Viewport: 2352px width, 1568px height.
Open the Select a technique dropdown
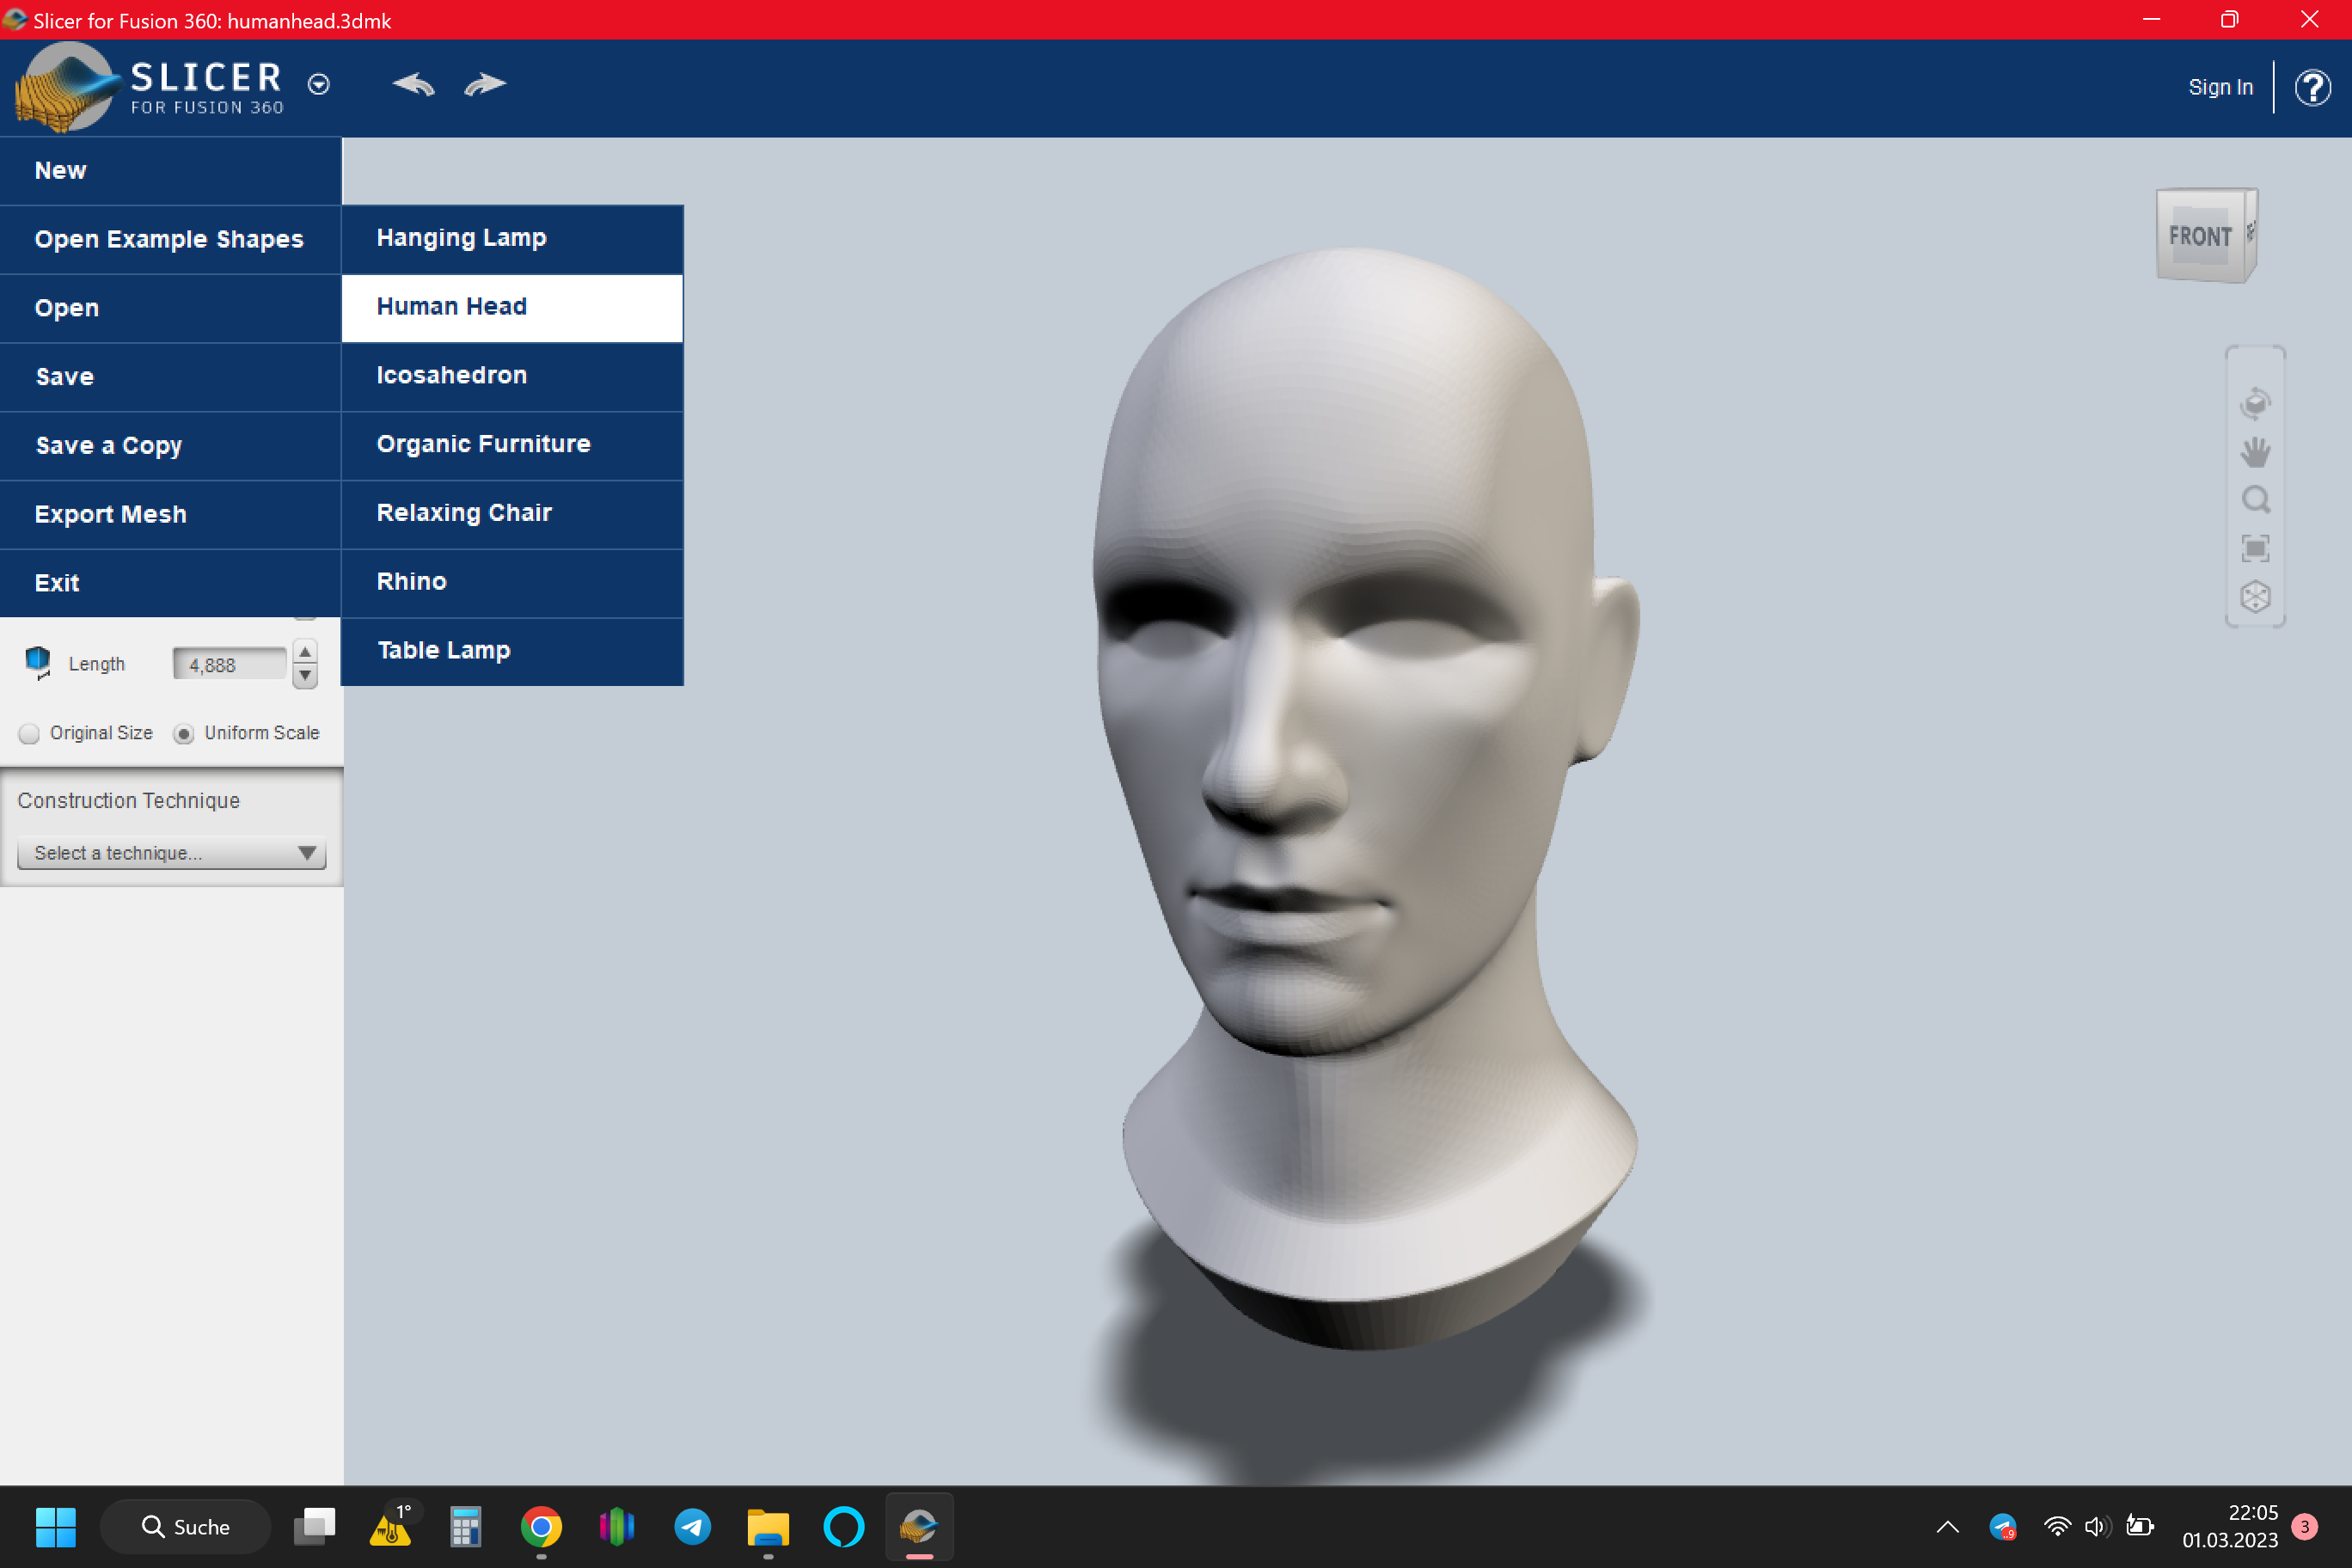tap(172, 853)
